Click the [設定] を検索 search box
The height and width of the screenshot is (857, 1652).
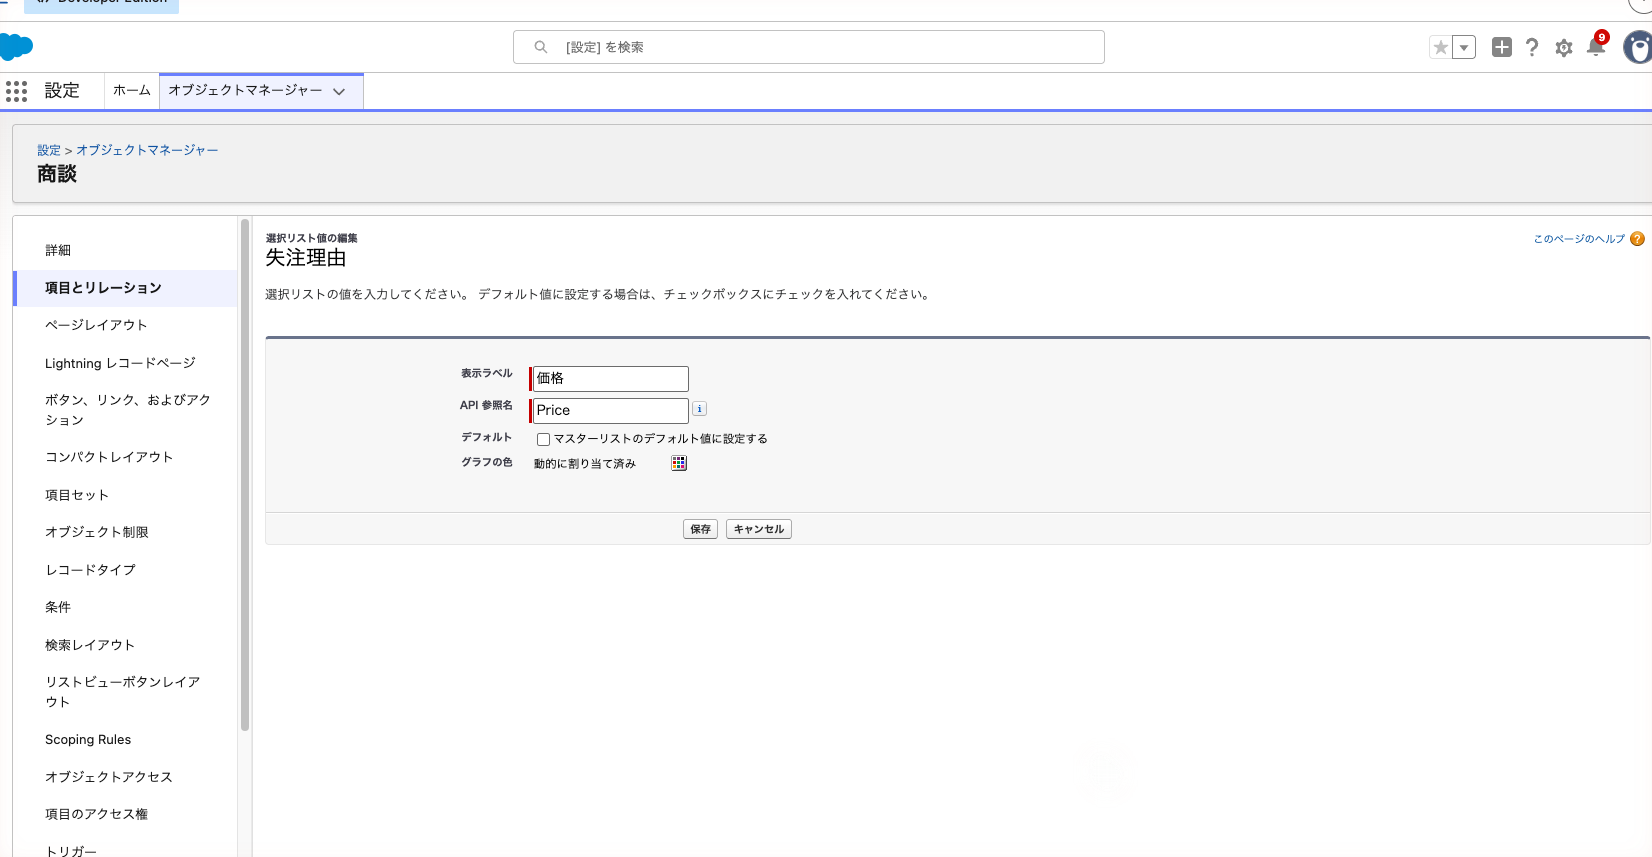[x=809, y=47]
